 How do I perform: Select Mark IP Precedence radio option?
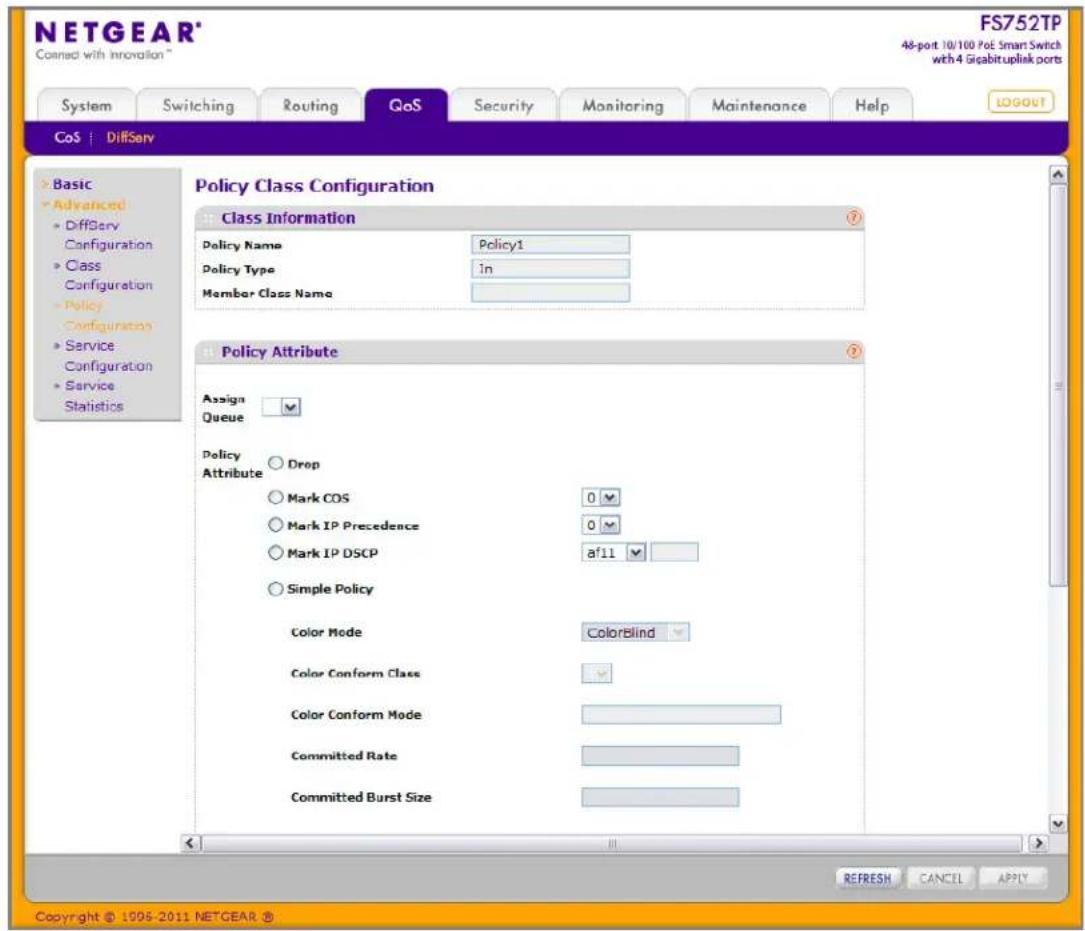click(275, 525)
